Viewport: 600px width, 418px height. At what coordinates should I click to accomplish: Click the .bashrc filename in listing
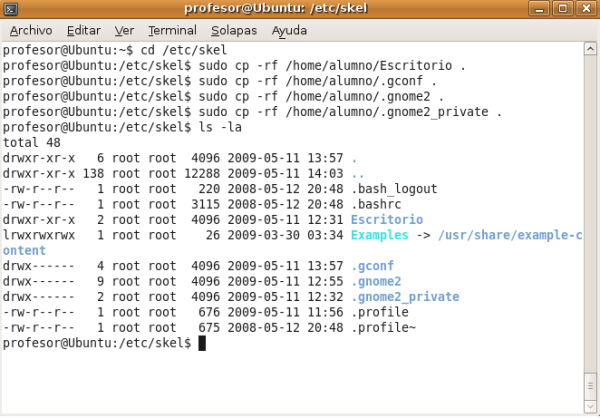[x=375, y=204]
